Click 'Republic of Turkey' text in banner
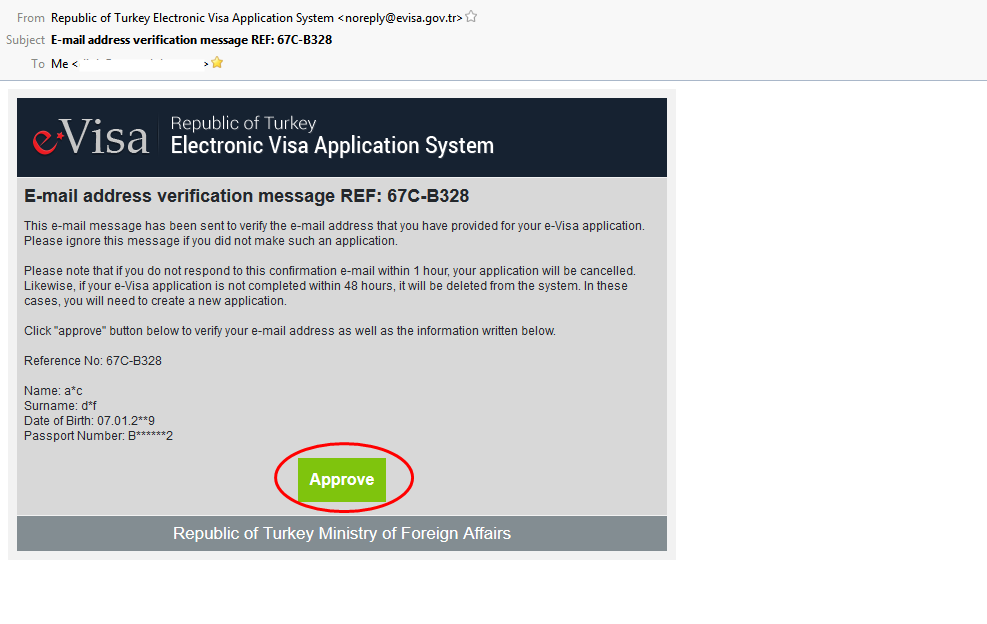Screen dimensions: 987x624 (x=244, y=123)
